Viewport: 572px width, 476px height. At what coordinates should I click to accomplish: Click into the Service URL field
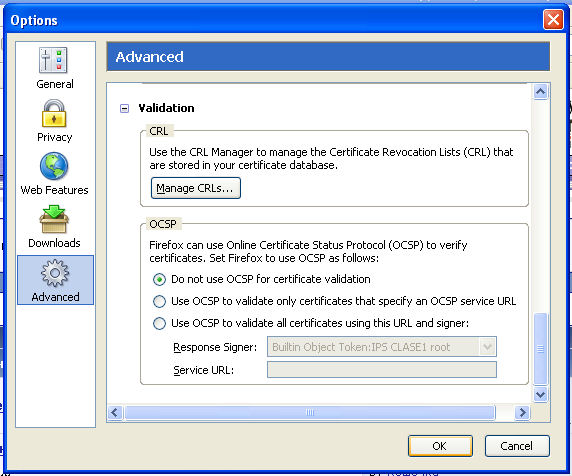pyautogui.click(x=382, y=369)
